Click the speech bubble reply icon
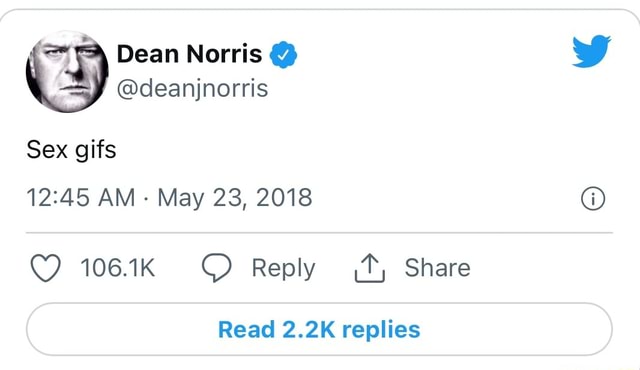 click(x=216, y=268)
